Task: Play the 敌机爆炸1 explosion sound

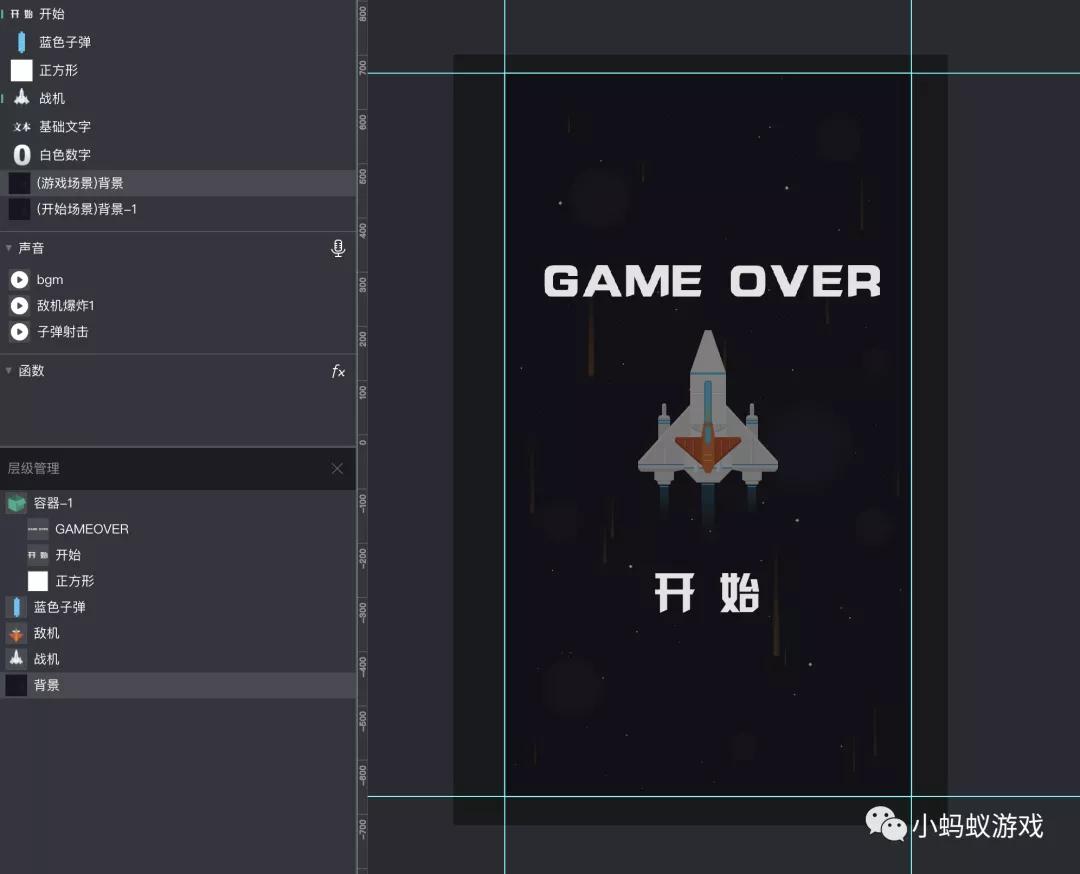Action: (18, 305)
